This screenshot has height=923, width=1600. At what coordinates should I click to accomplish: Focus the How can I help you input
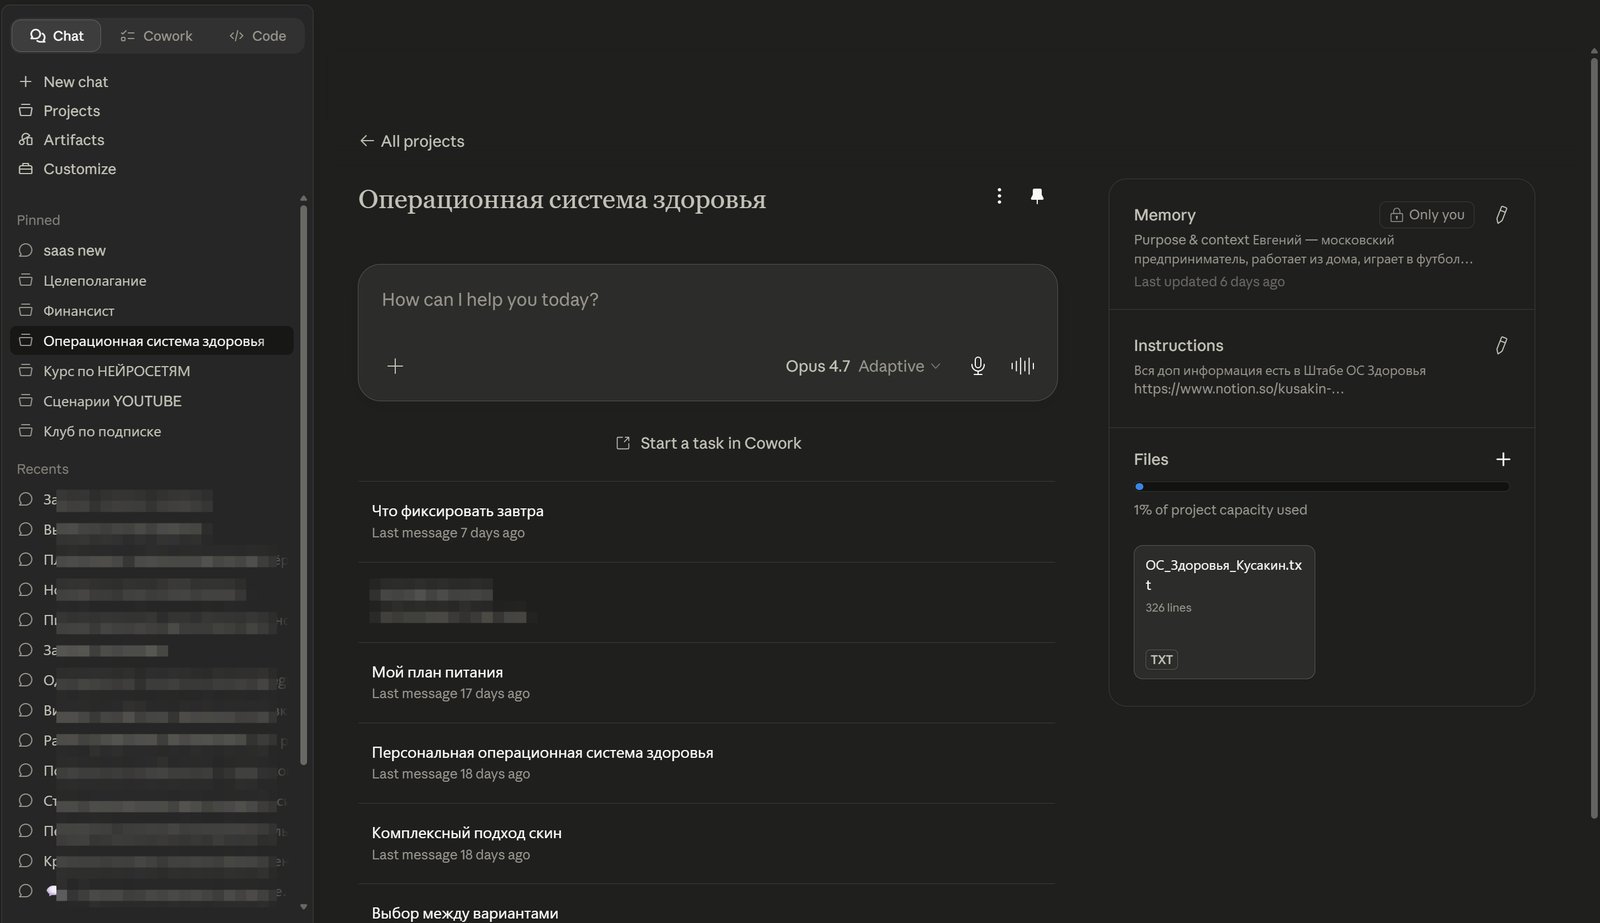click(x=707, y=300)
